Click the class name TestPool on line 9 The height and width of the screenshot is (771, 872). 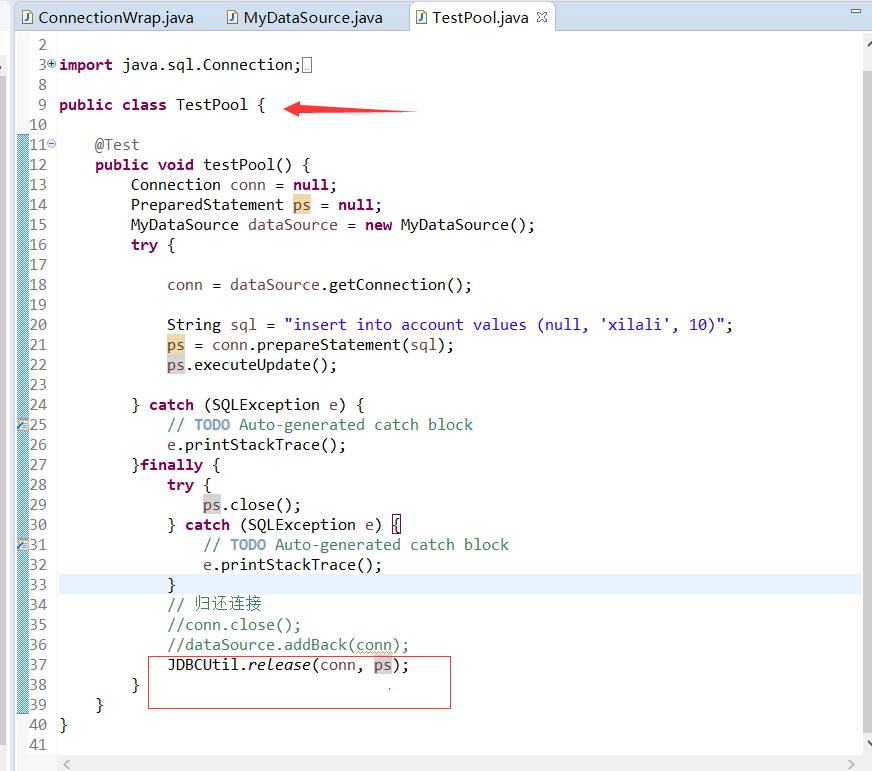211,105
